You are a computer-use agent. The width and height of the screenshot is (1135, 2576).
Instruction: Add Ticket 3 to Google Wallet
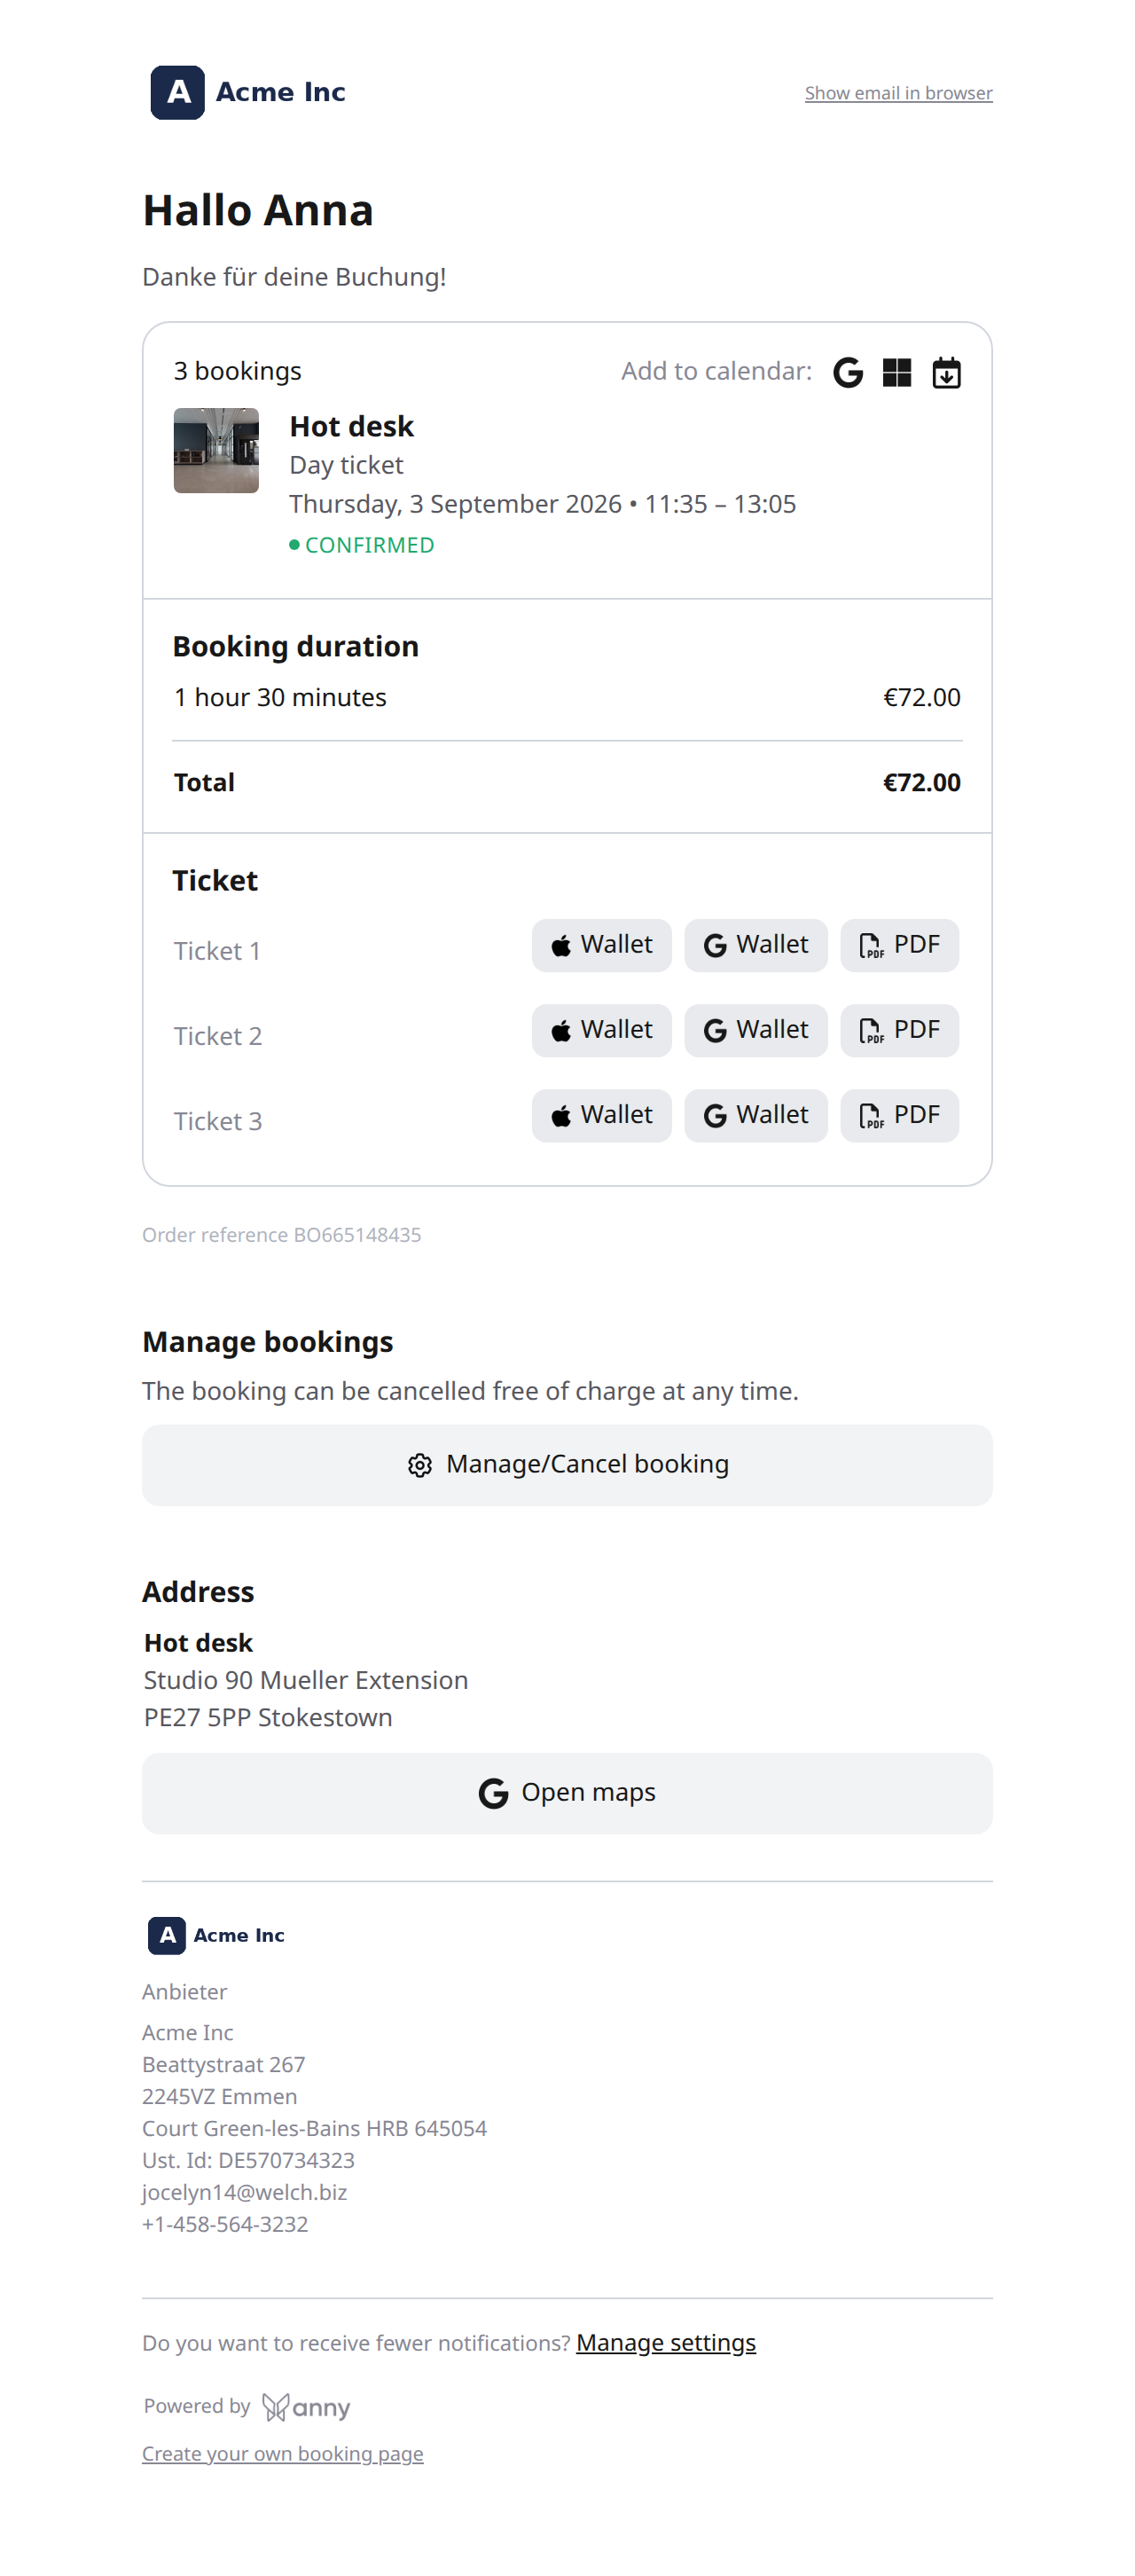coord(755,1115)
